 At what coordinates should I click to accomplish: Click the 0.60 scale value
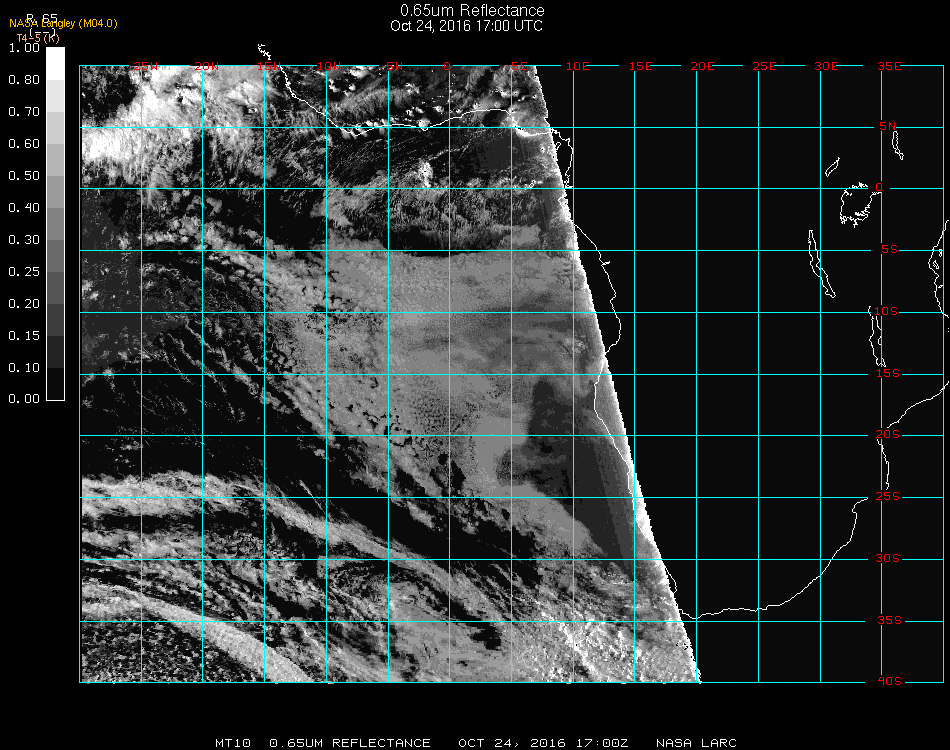(24, 144)
